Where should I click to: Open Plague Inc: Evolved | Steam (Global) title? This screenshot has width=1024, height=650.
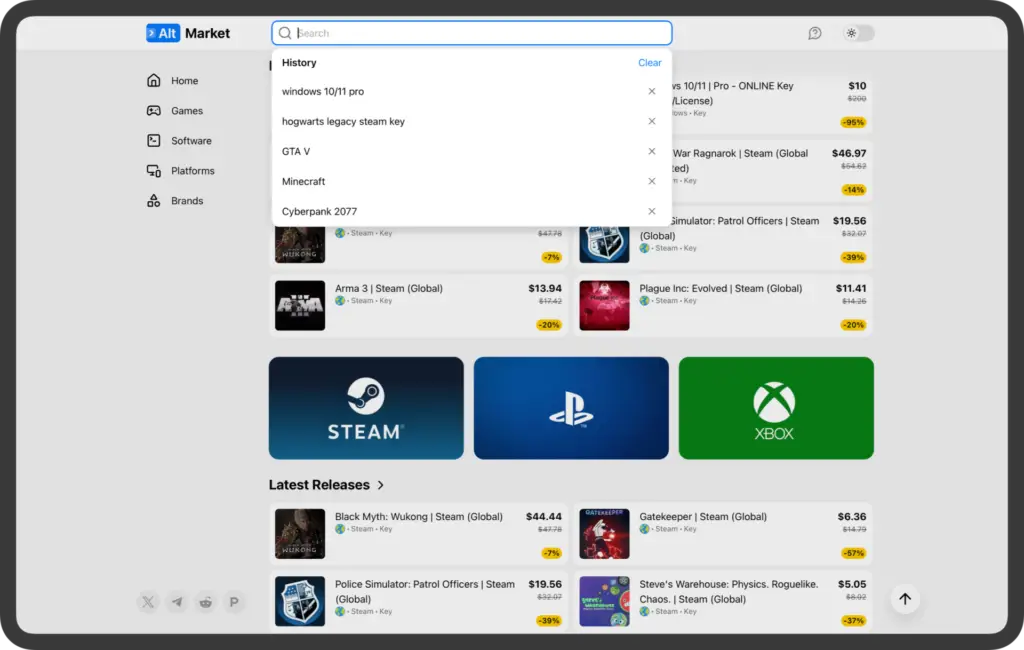[x=720, y=288]
